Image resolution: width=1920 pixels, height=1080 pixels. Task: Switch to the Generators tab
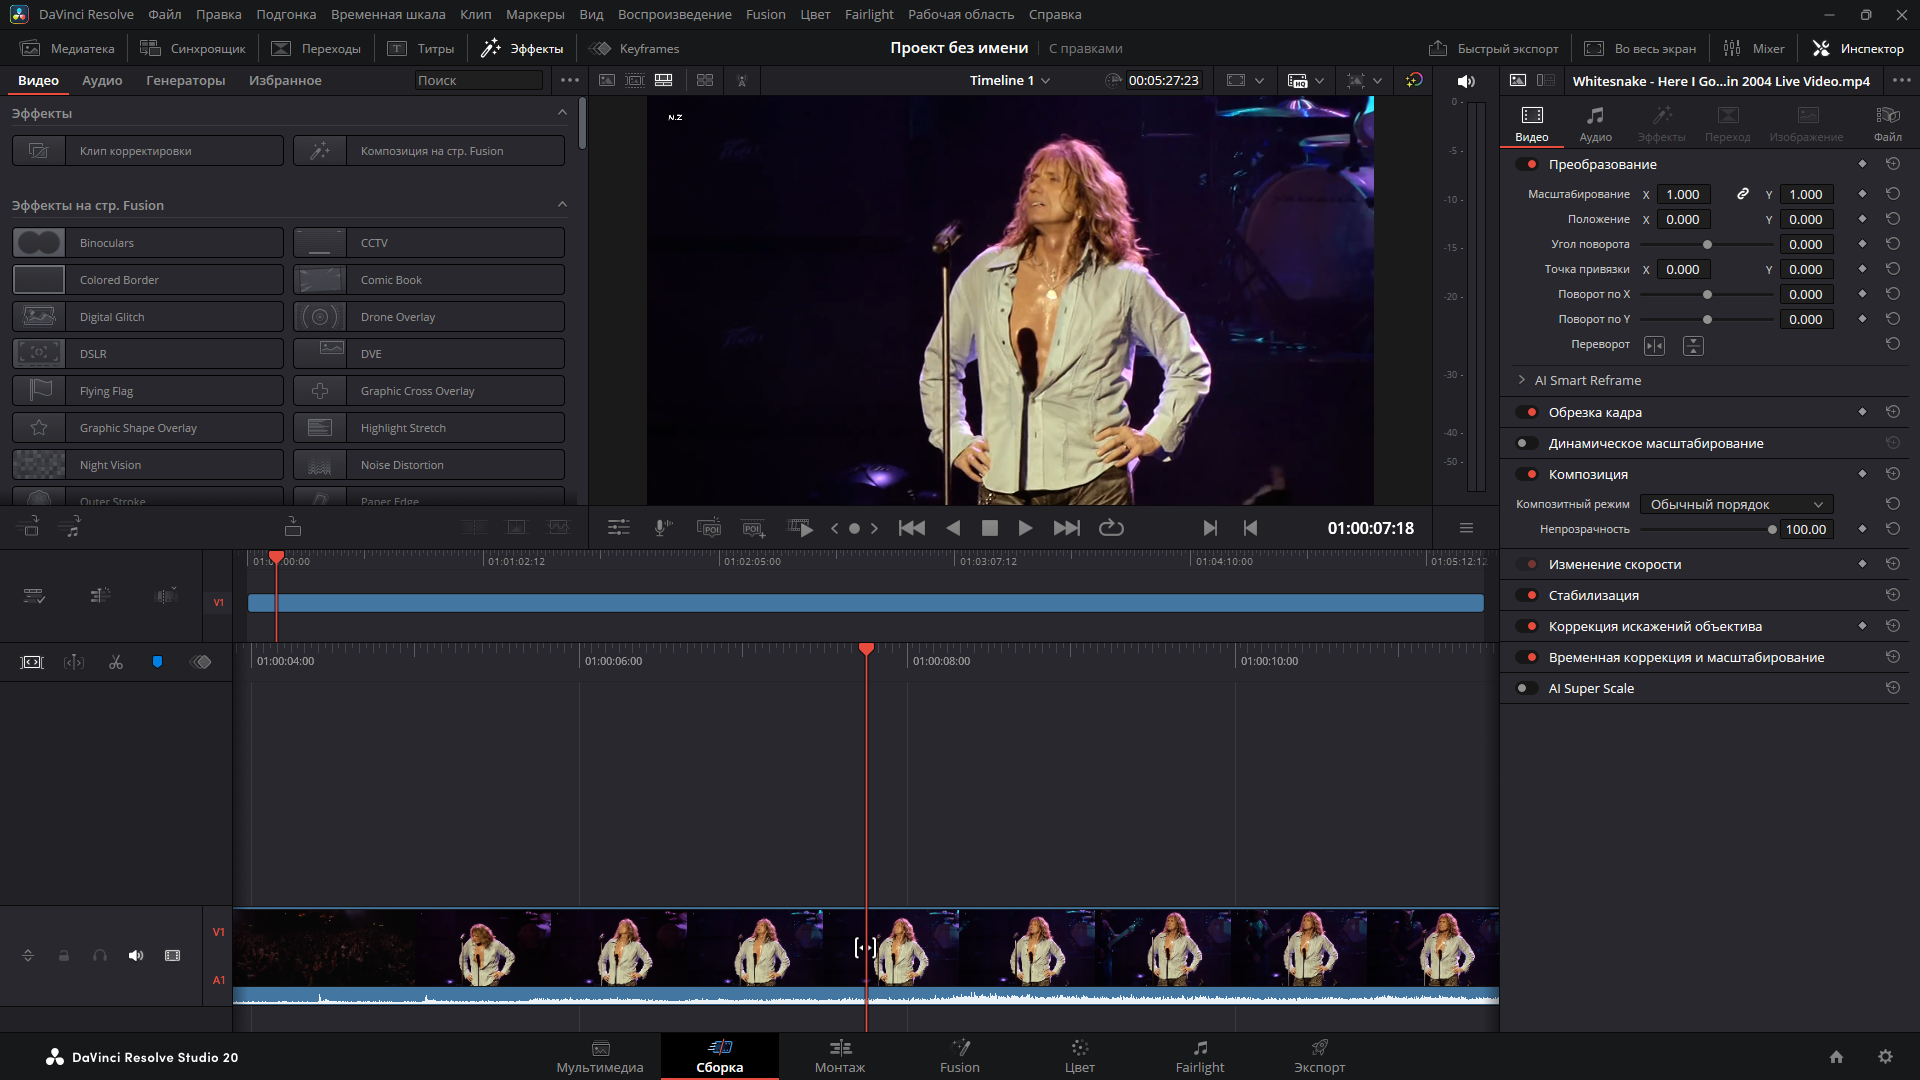[x=185, y=81]
